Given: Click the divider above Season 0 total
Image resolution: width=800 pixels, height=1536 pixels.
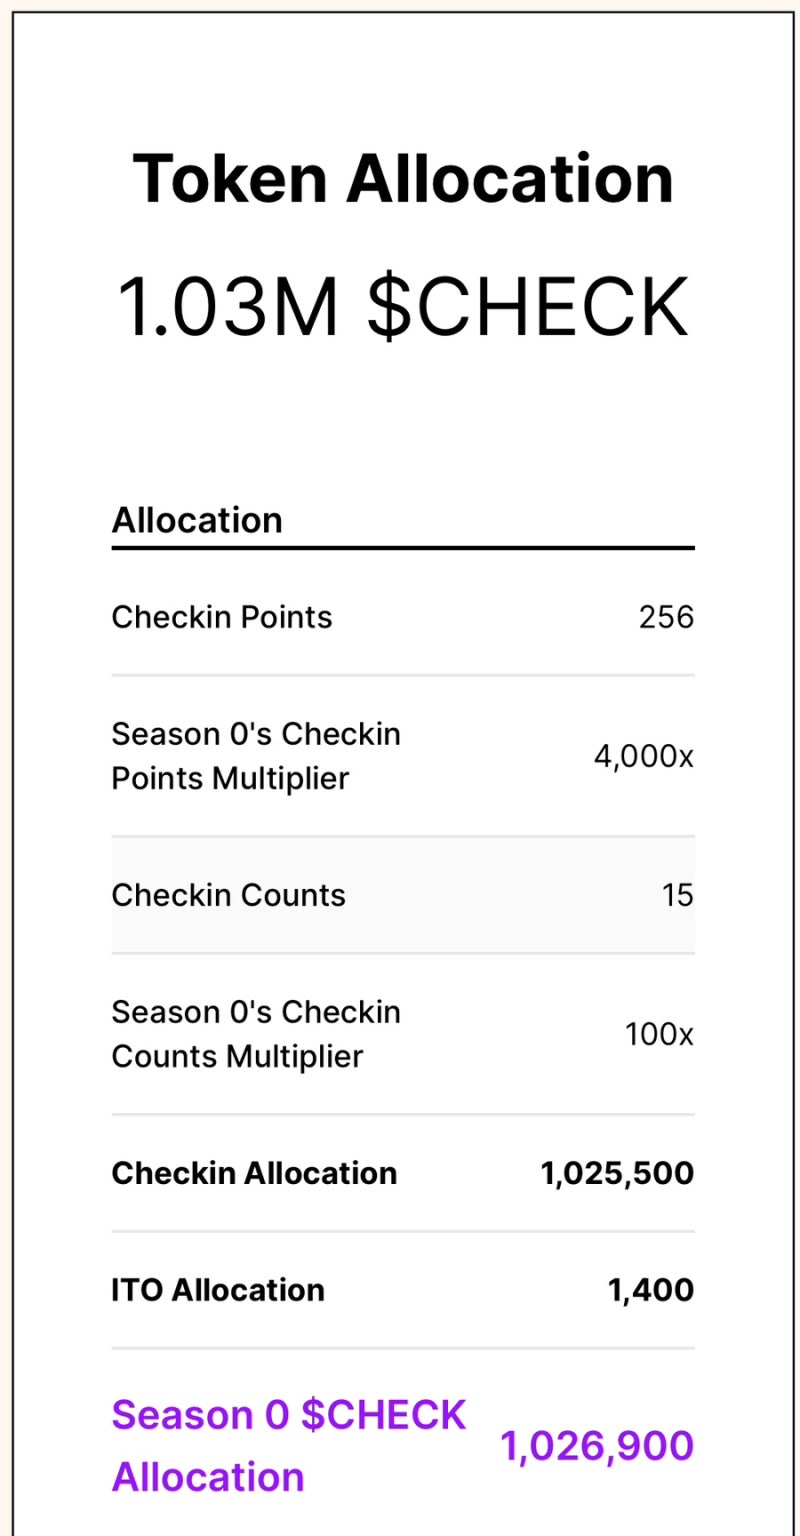Looking at the screenshot, I should tap(402, 1349).
